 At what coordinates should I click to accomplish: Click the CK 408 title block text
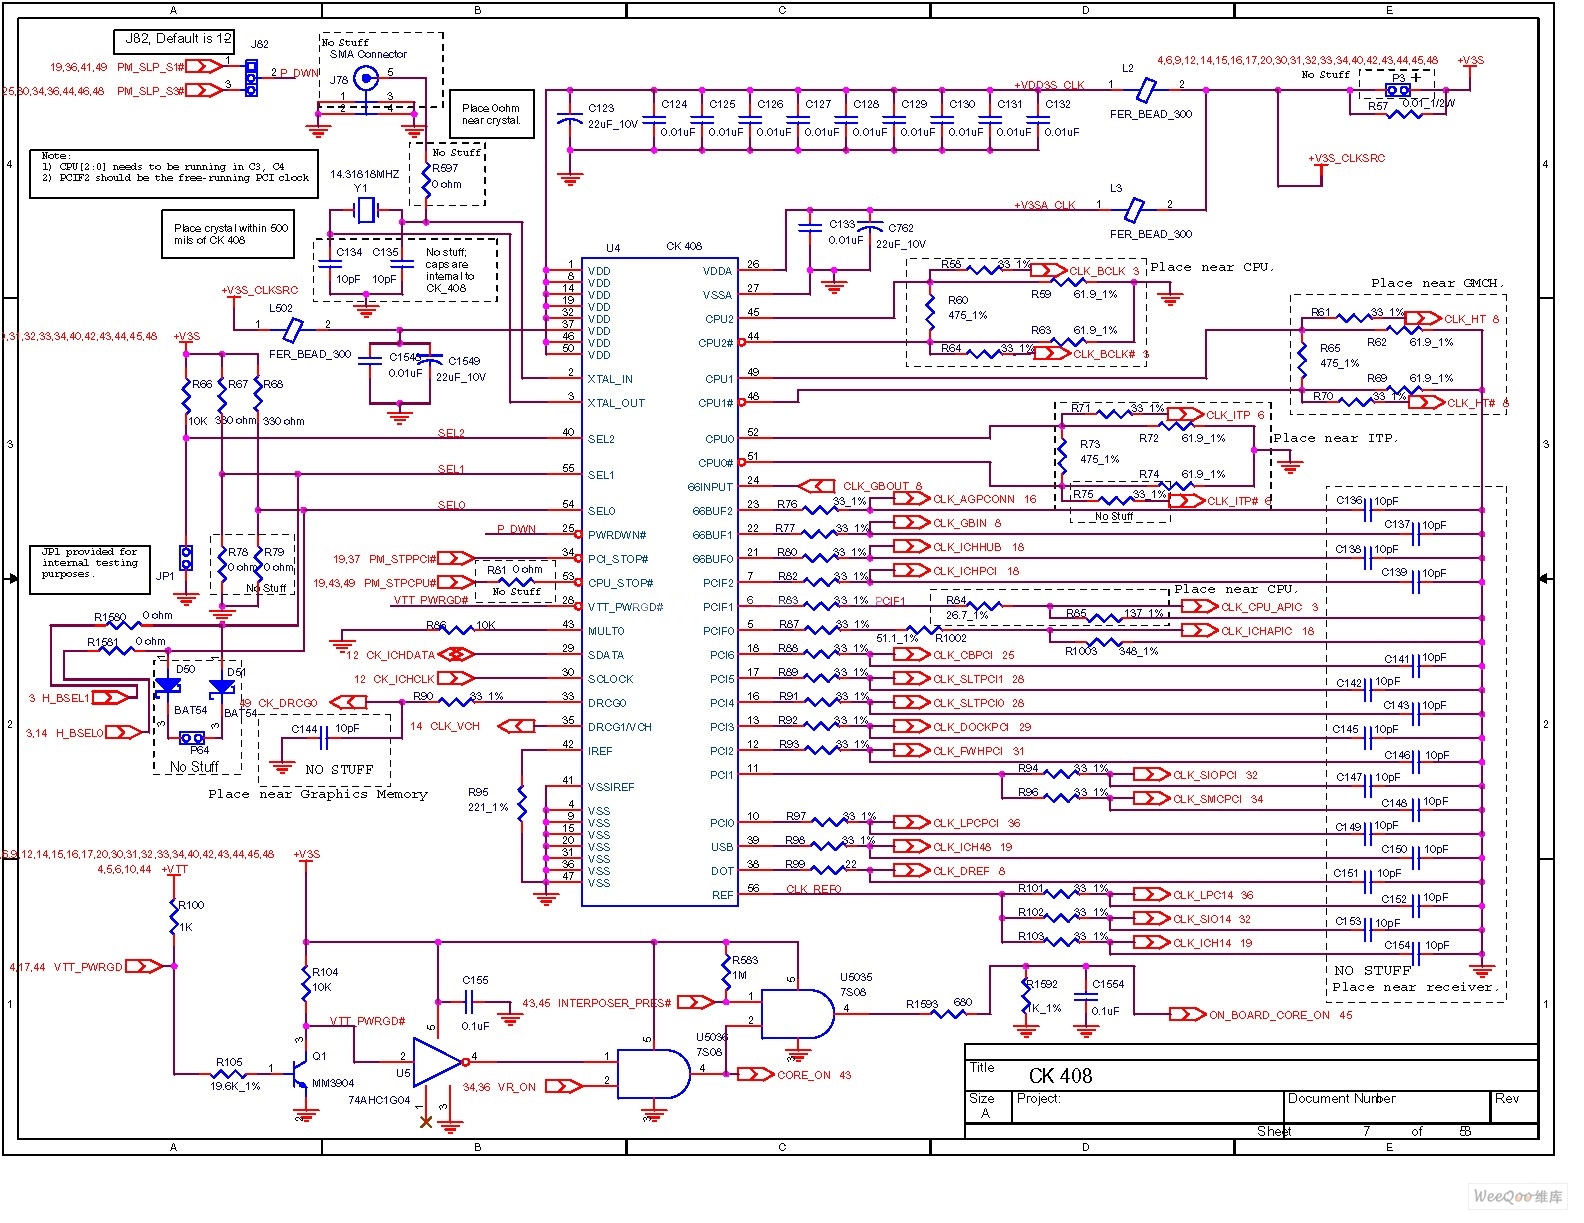pos(1060,1076)
